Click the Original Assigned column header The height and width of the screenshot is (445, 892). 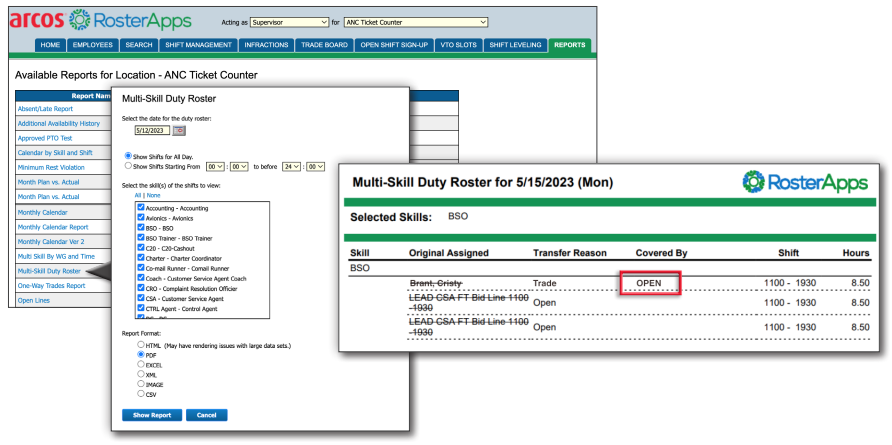449,253
